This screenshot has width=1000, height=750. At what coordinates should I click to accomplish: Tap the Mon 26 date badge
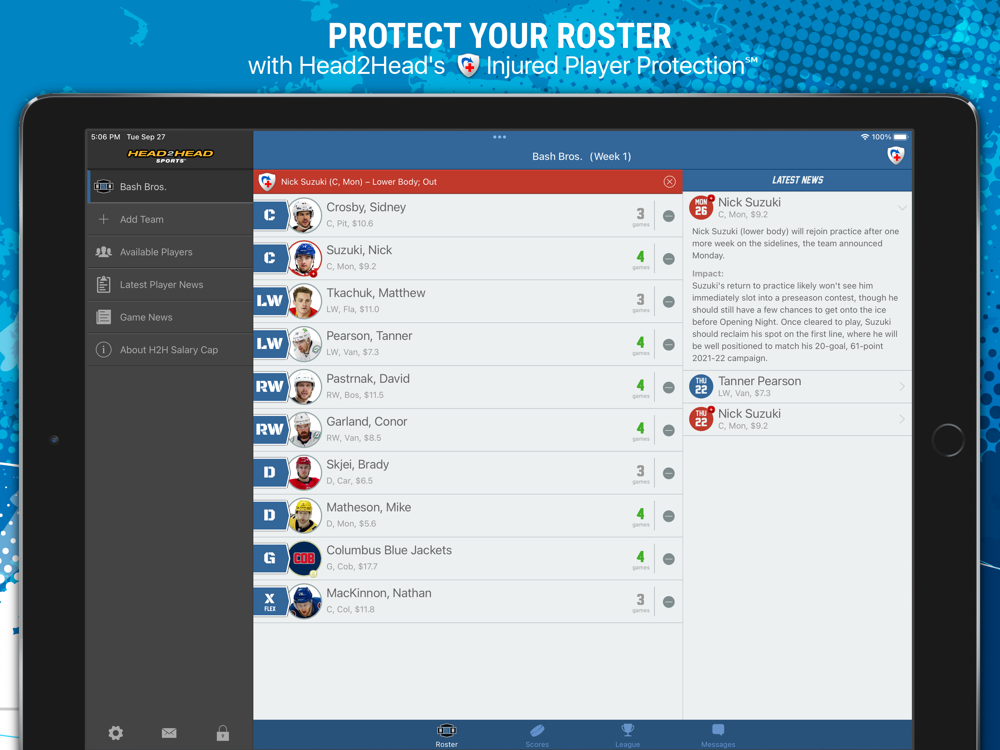coord(701,207)
